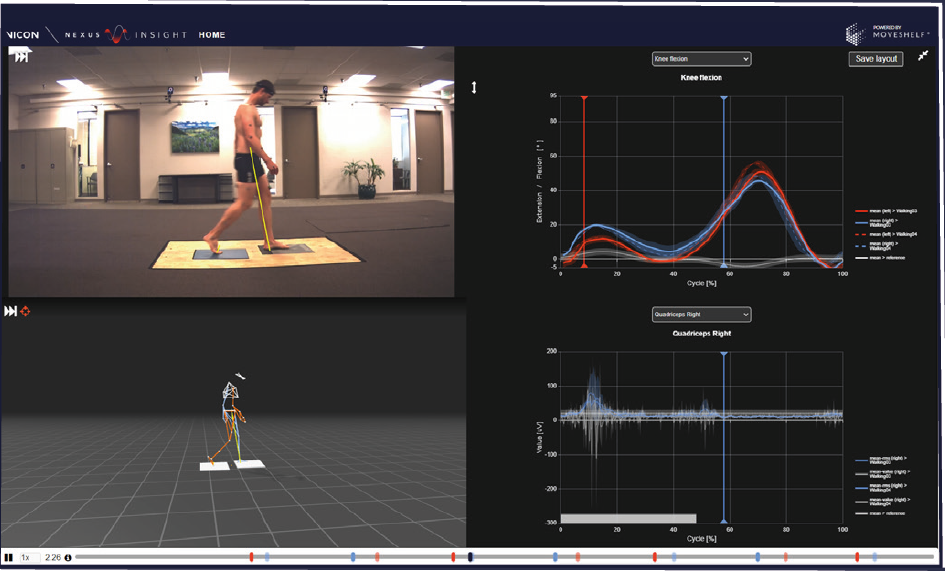Click the Save layout button
The width and height of the screenshot is (945, 571).
[876, 59]
